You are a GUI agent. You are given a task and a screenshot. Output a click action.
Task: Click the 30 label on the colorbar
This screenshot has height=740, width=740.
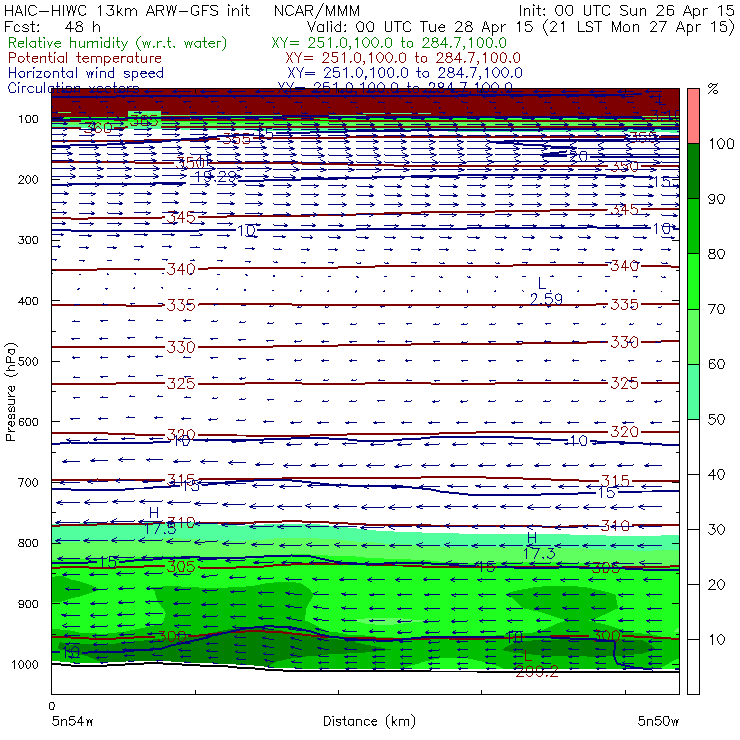pos(716,530)
